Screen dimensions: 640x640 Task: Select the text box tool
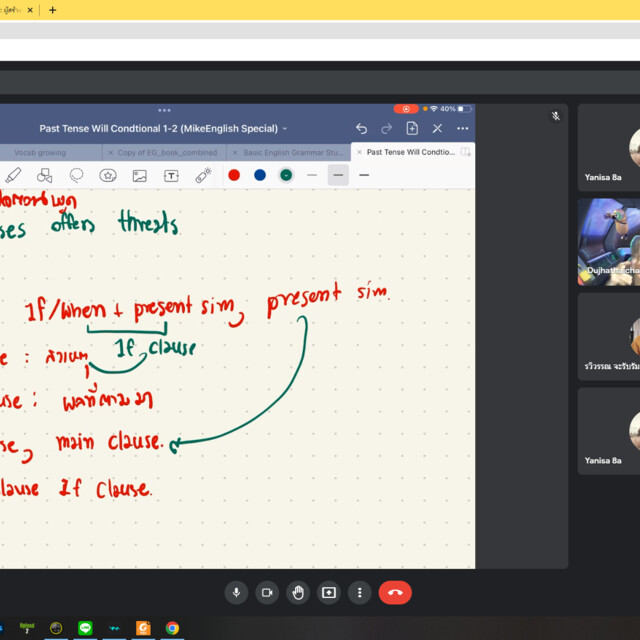[171, 175]
